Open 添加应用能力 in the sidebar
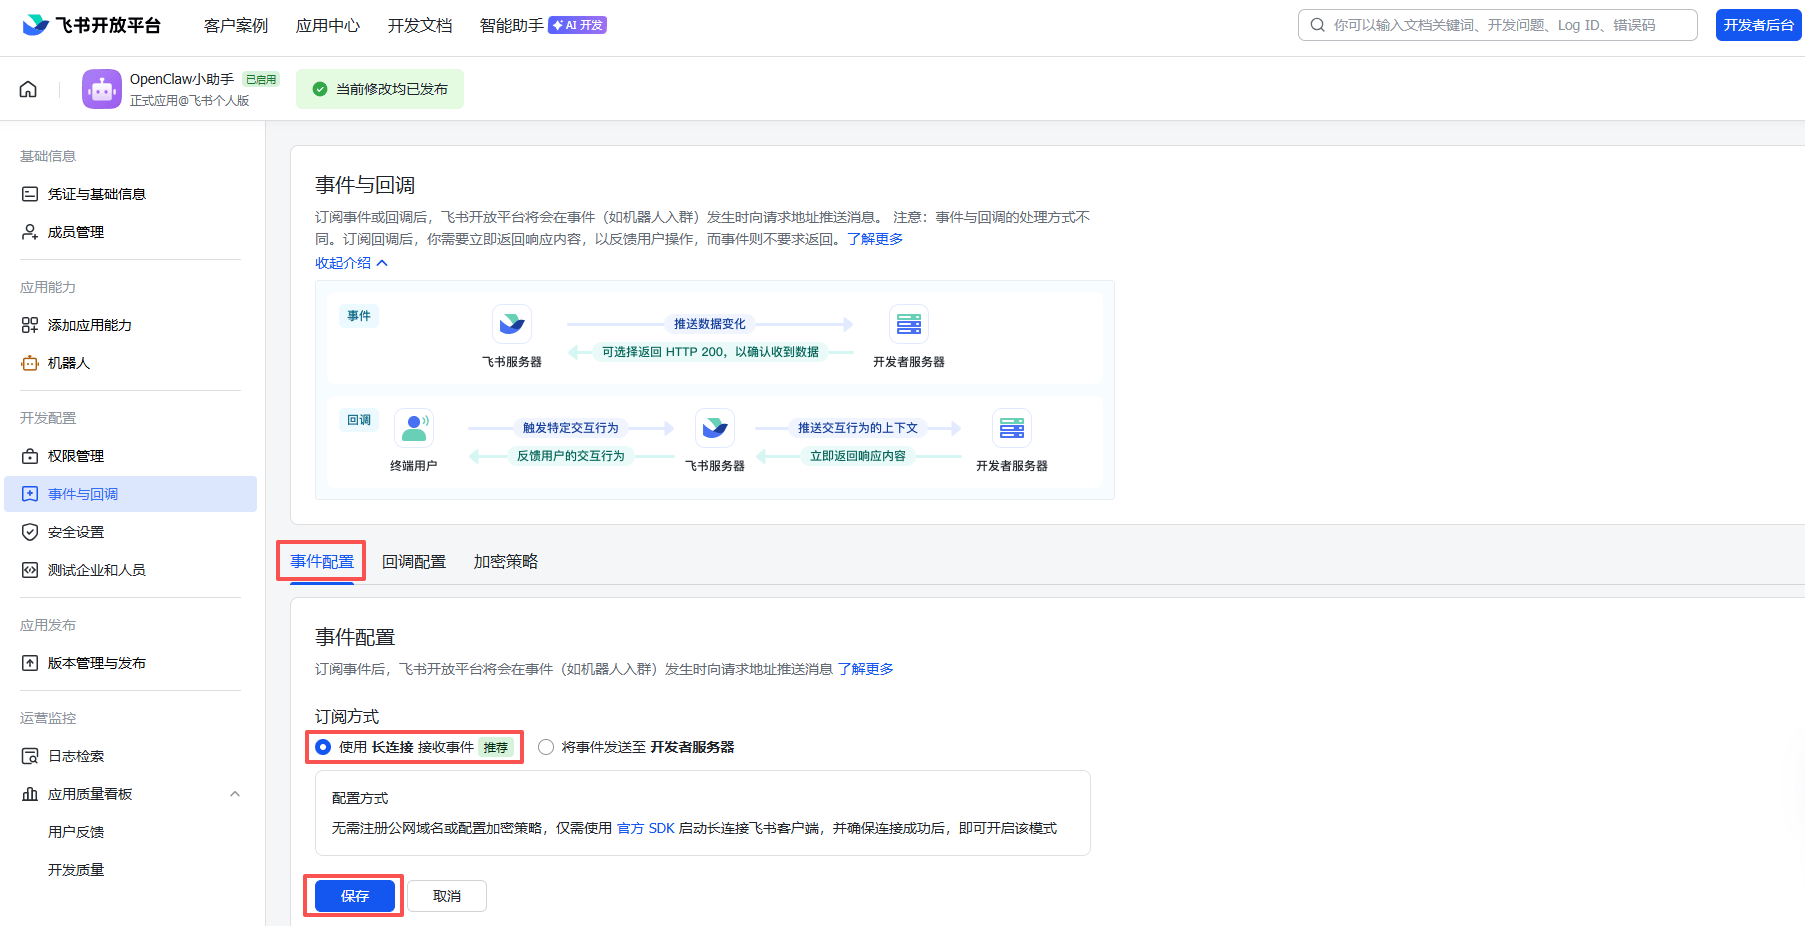Image resolution: width=1805 pixels, height=926 pixels. (x=89, y=325)
